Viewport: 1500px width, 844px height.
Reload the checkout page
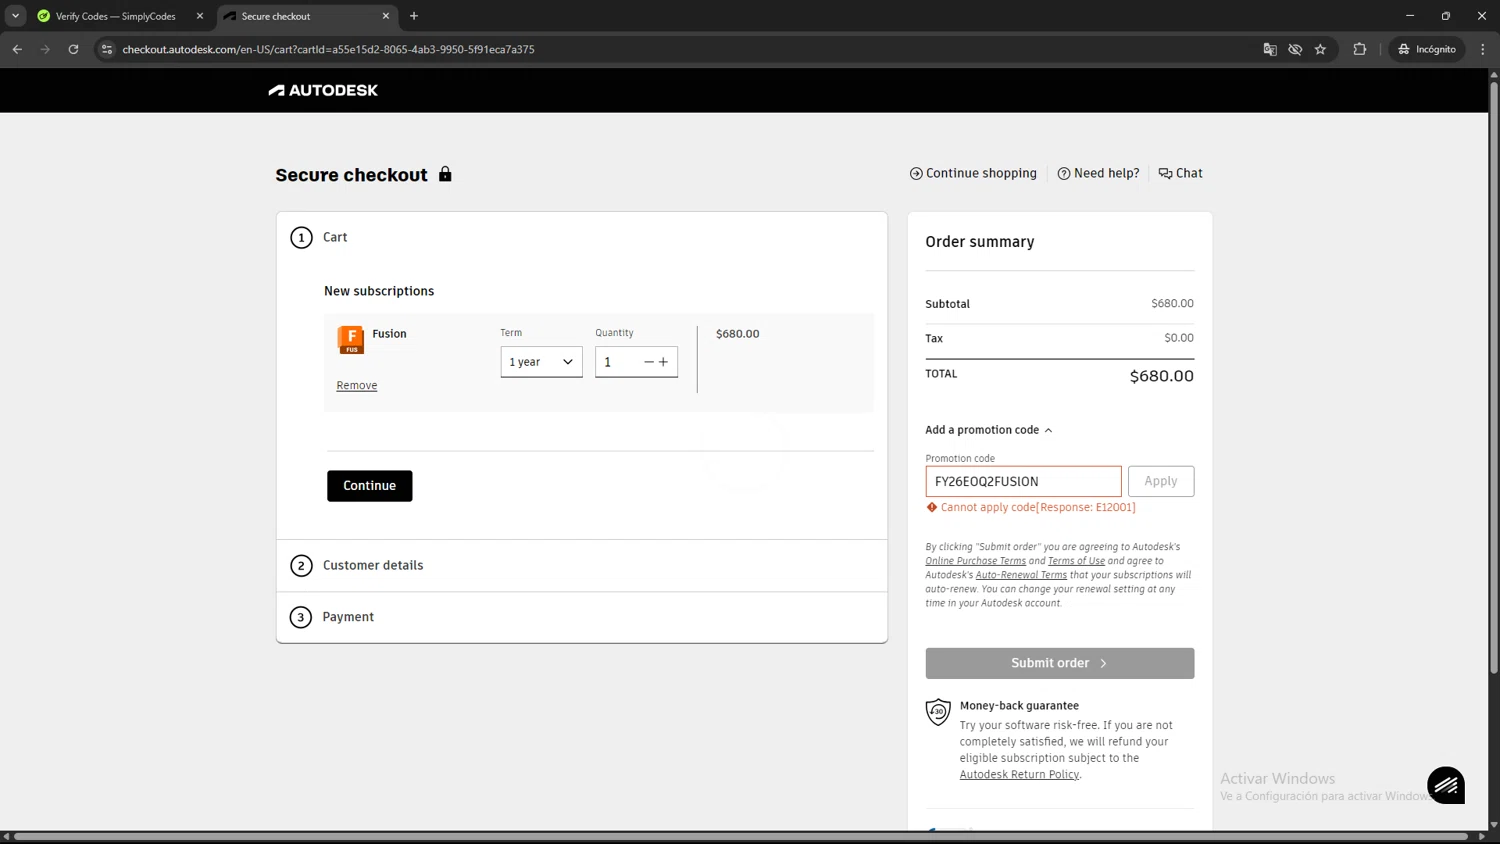[x=73, y=49]
